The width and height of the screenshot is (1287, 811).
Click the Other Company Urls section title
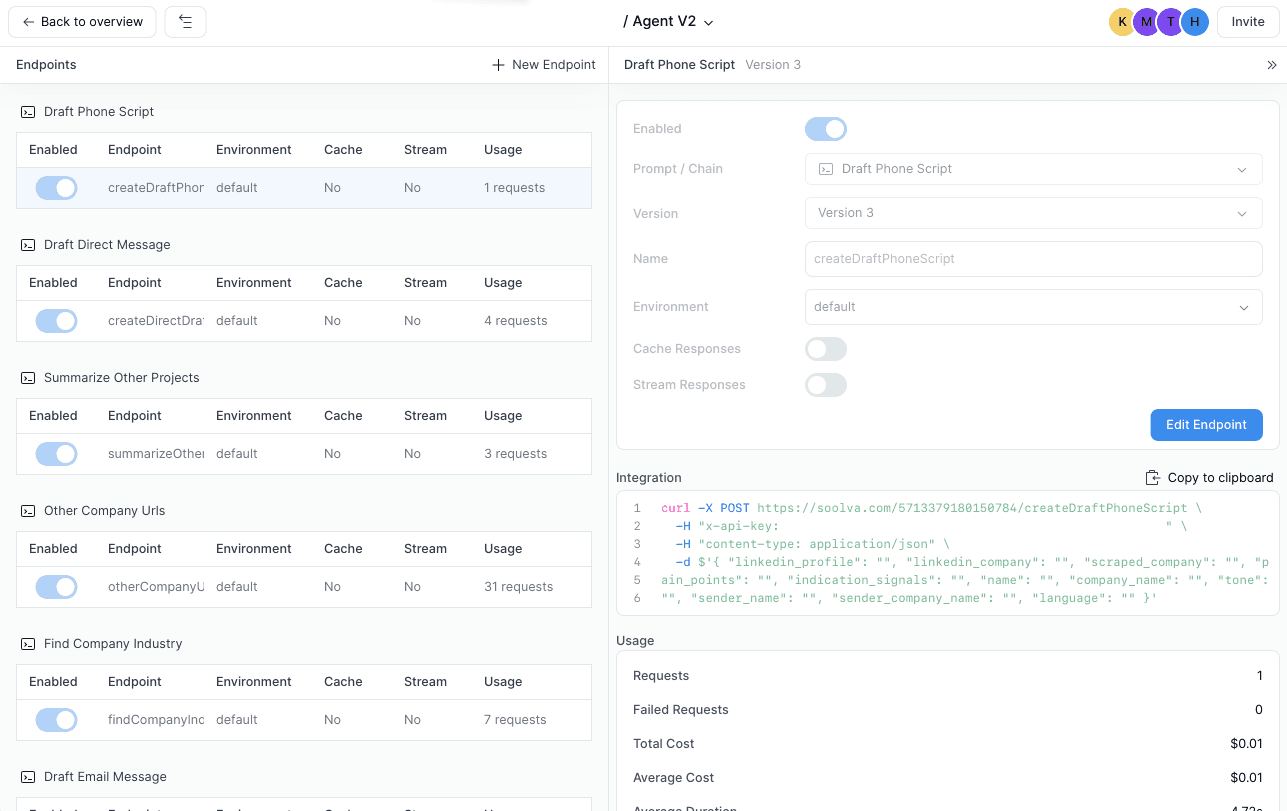pos(105,511)
